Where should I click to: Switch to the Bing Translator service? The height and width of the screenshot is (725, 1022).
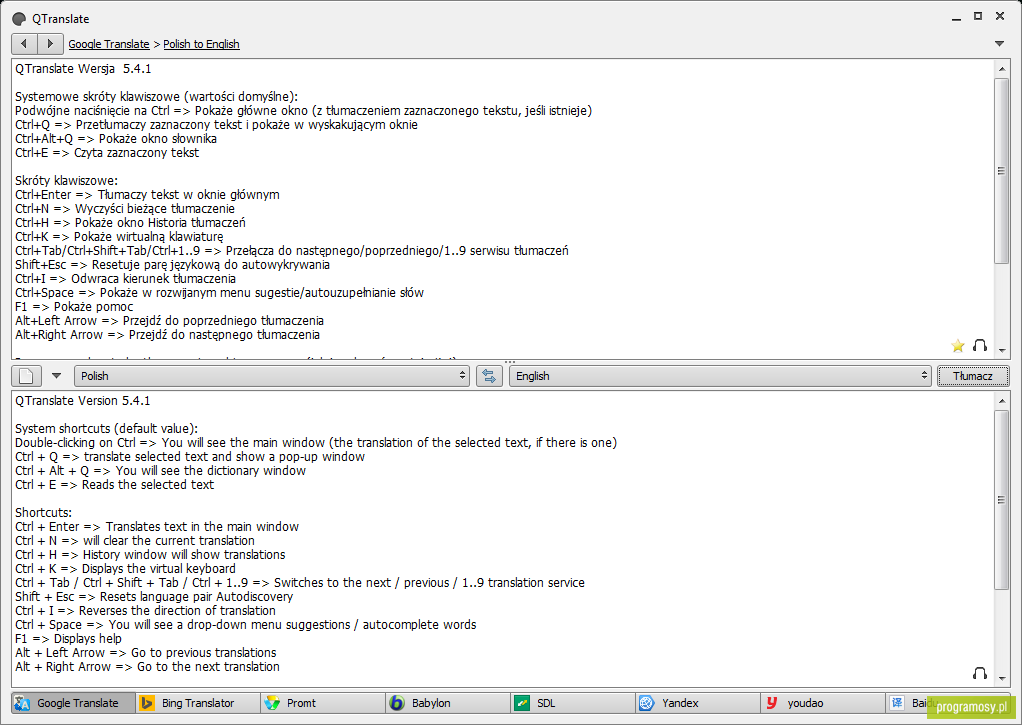click(x=198, y=703)
